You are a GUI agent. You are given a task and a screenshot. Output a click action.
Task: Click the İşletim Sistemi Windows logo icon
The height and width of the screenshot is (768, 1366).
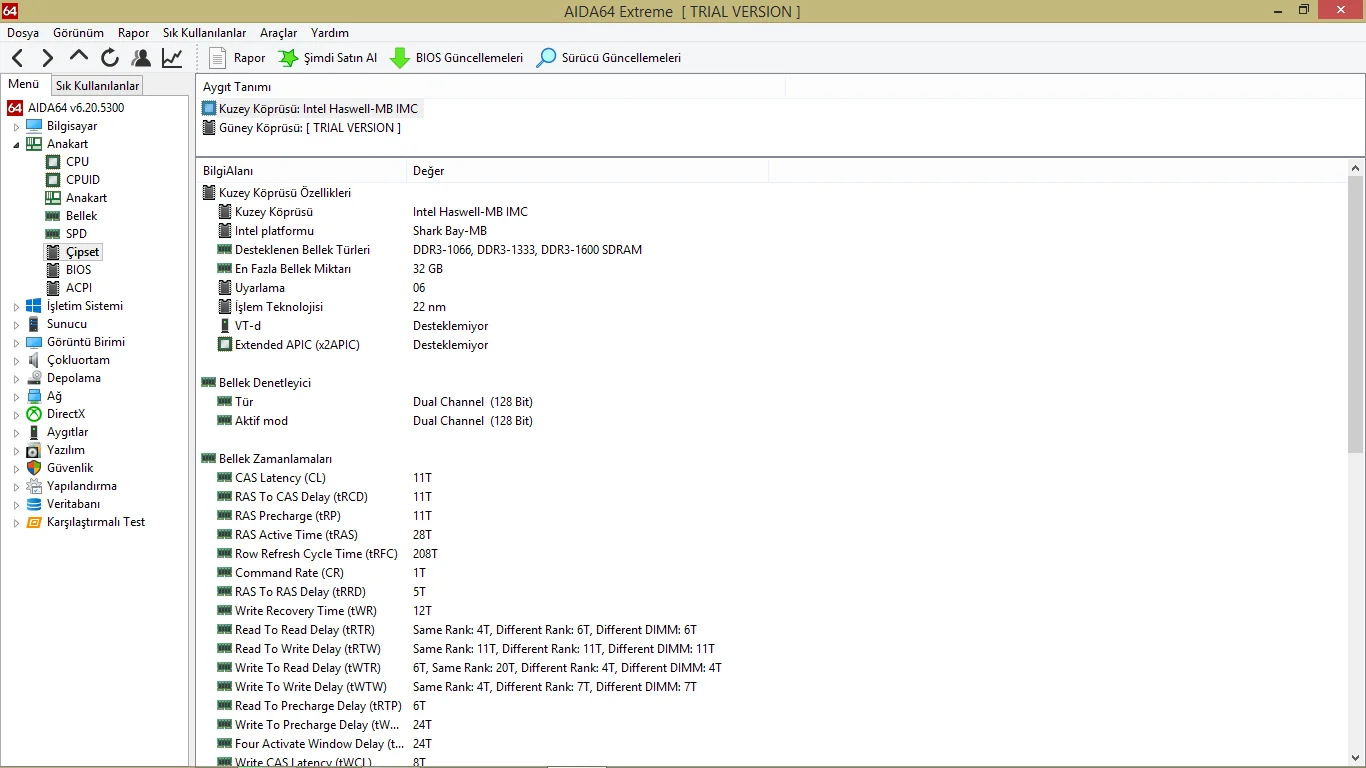click(34, 306)
